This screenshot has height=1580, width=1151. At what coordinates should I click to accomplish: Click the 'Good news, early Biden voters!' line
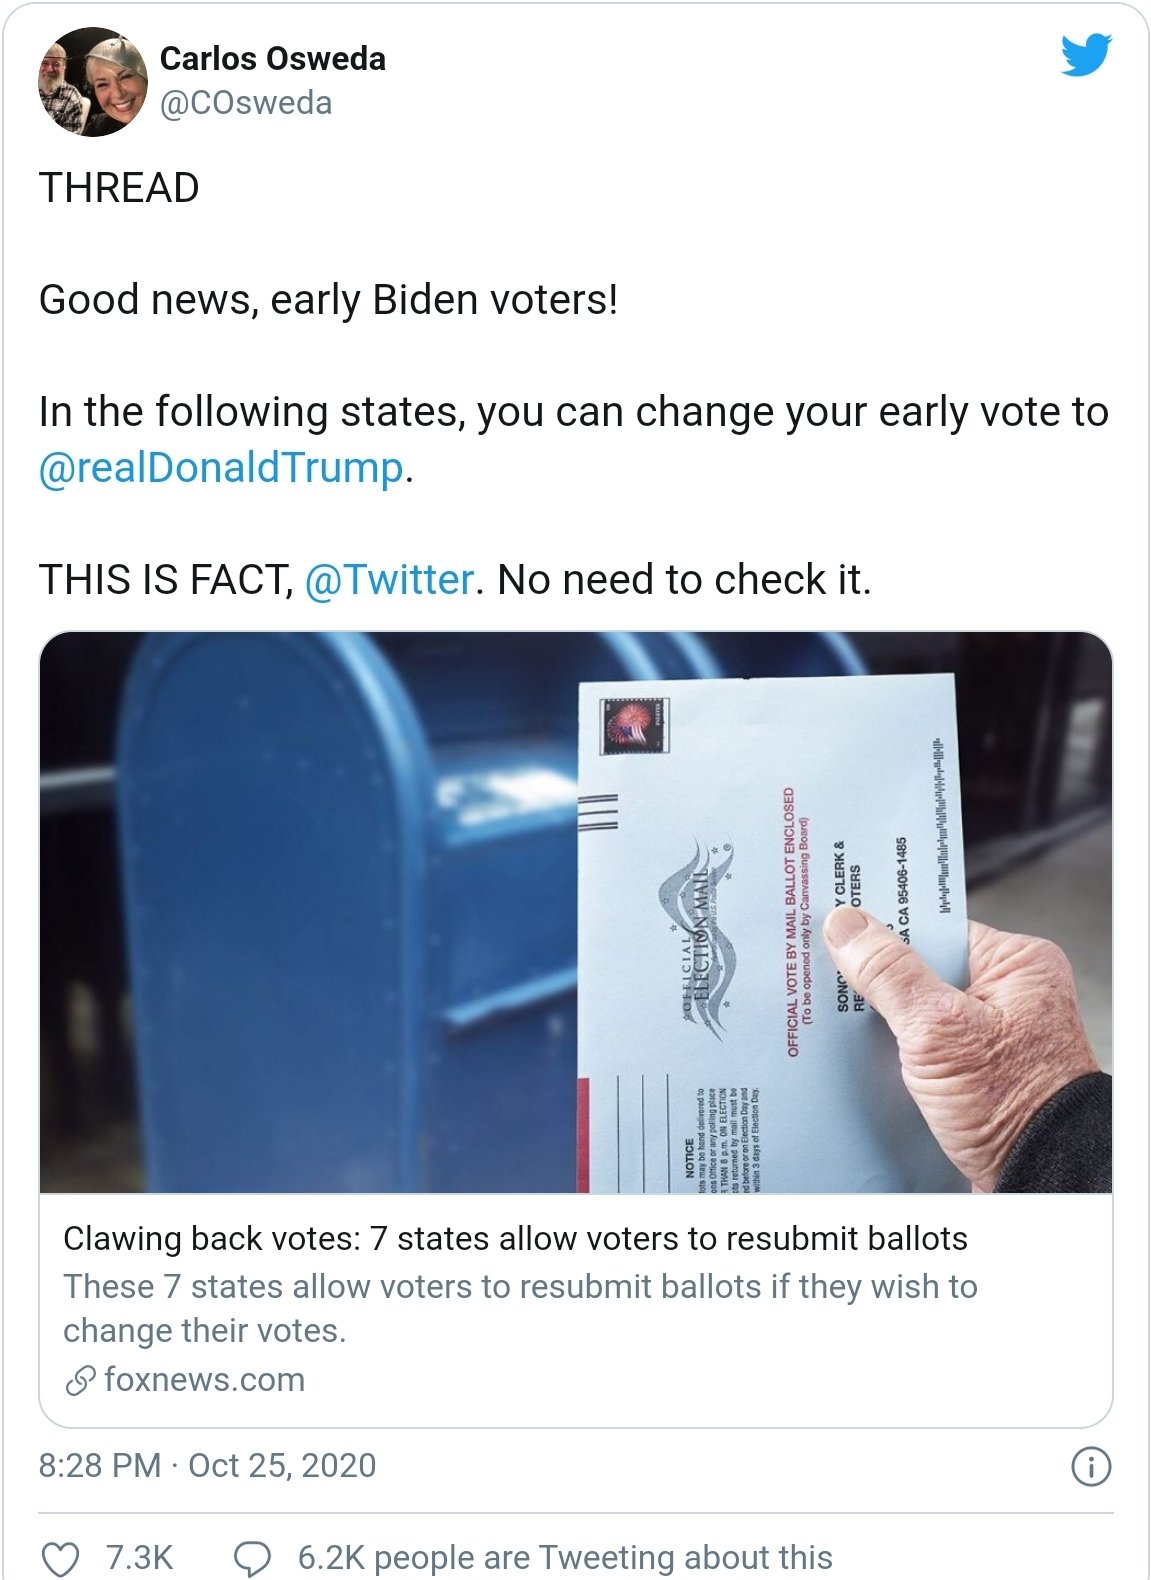[x=328, y=300]
